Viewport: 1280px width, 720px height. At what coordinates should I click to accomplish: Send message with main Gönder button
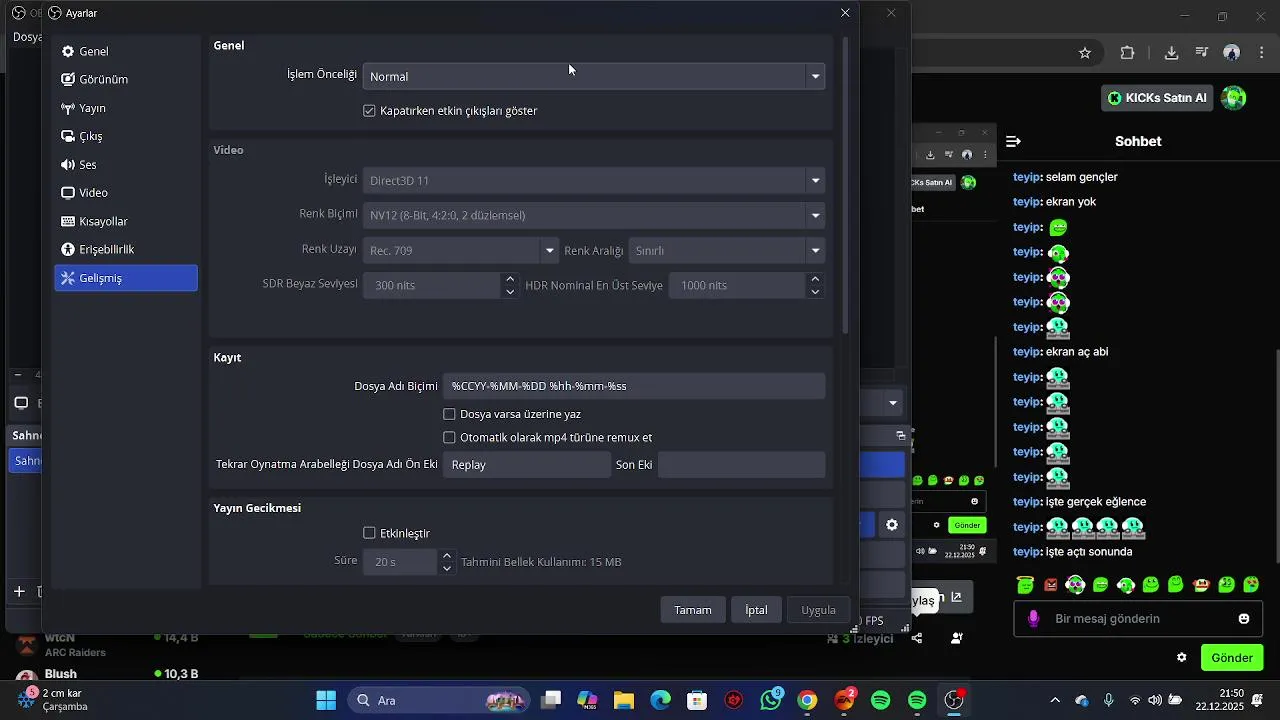pyautogui.click(x=1232, y=658)
